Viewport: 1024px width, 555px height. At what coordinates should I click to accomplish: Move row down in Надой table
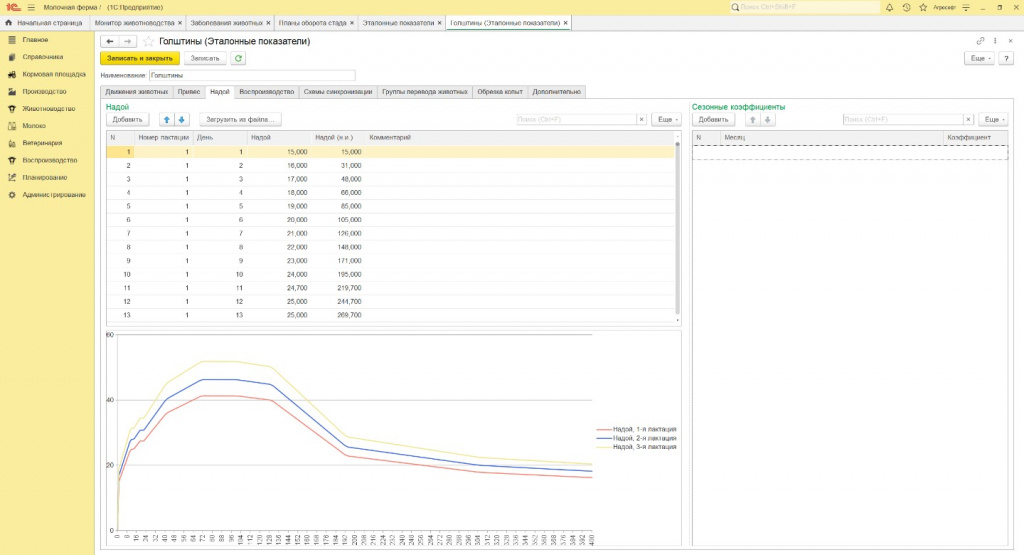coord(182,119)
